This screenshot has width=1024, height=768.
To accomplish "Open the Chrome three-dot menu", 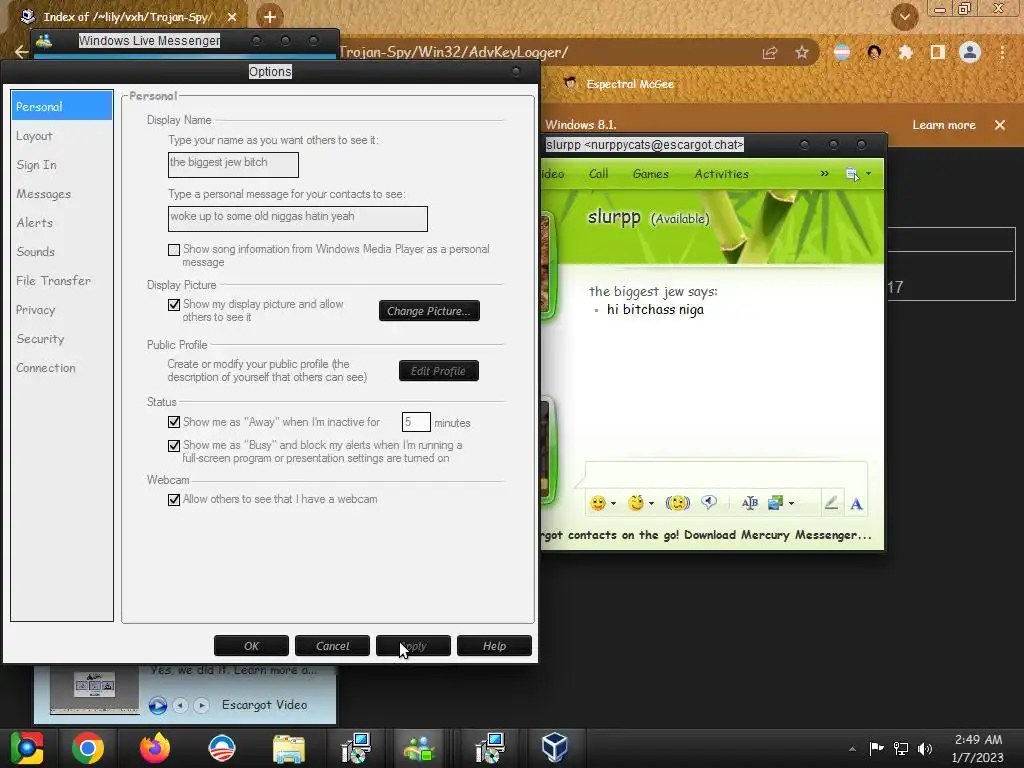I will coord(1002,52).
